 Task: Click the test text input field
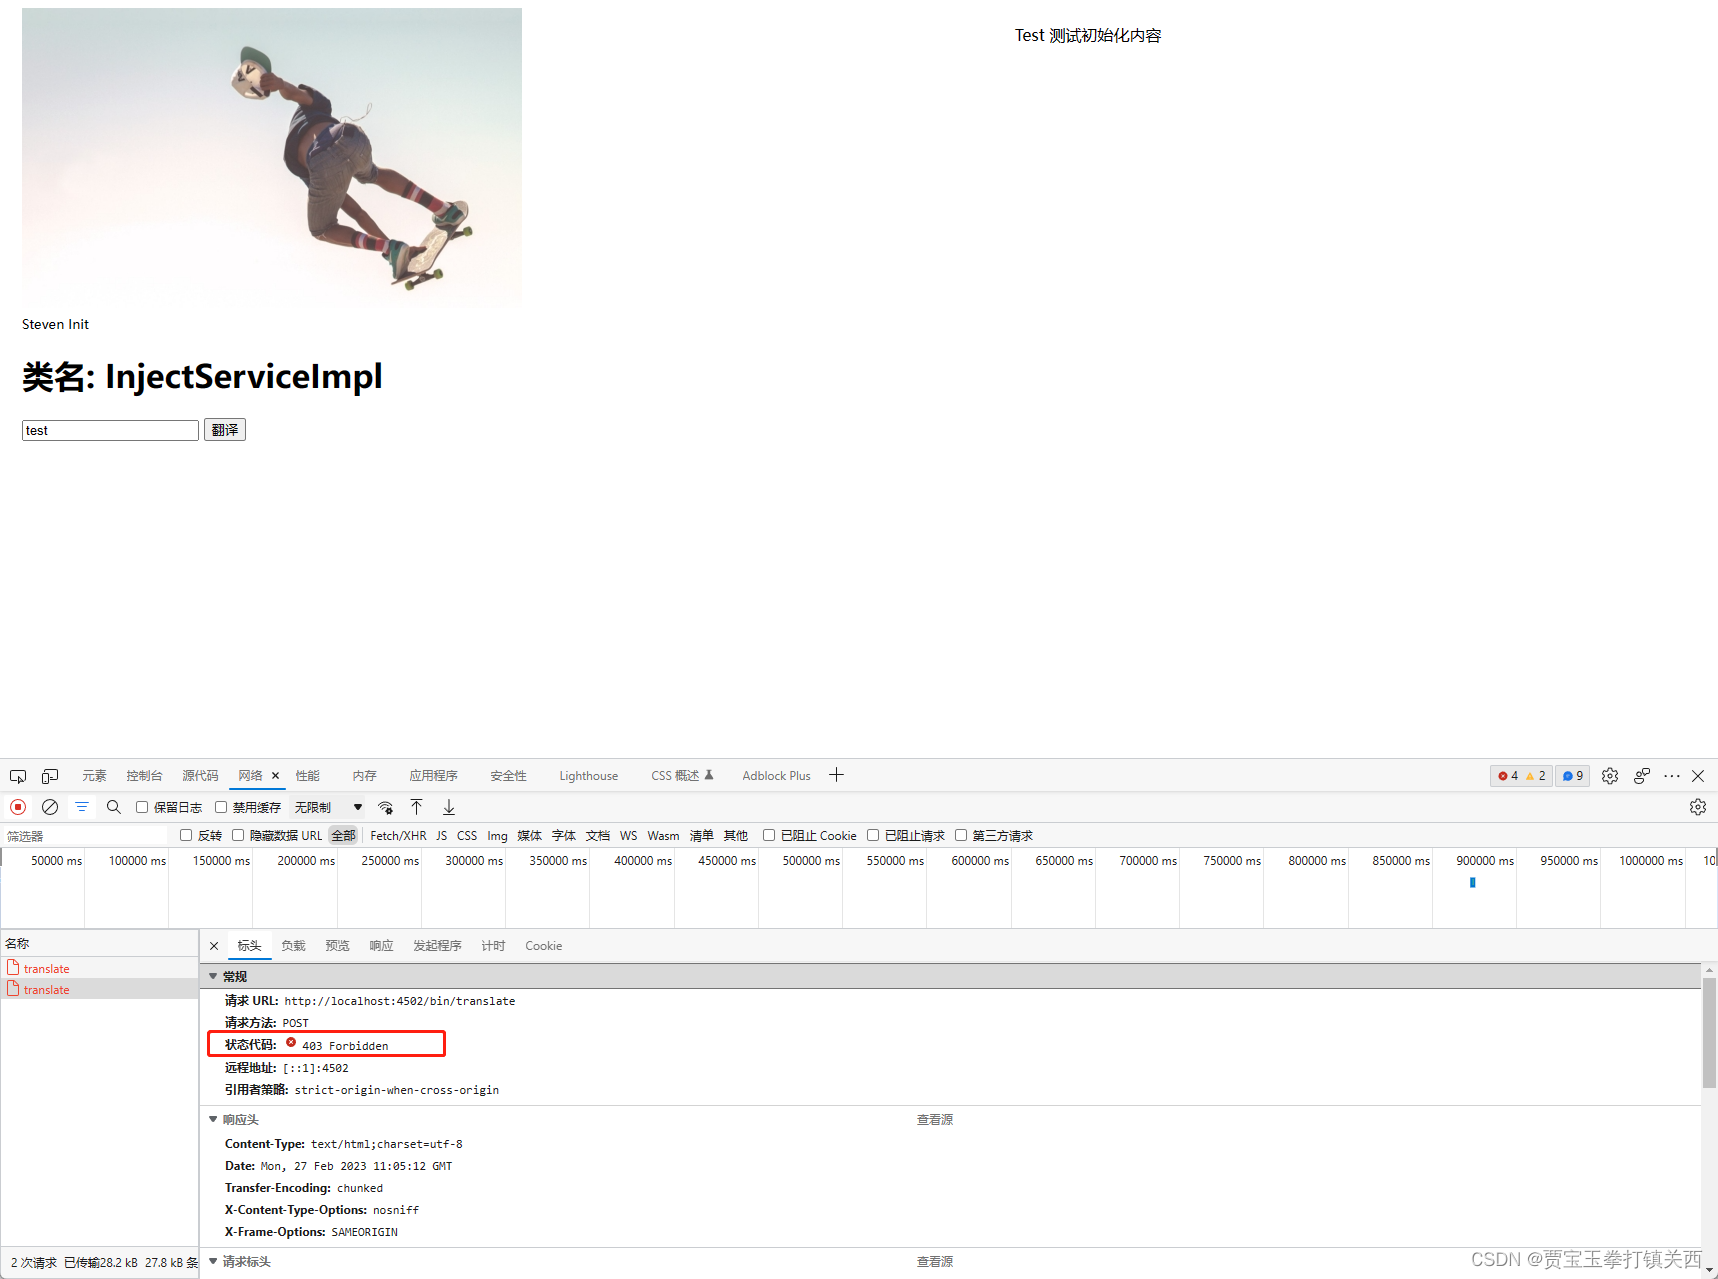click(110, 430)
